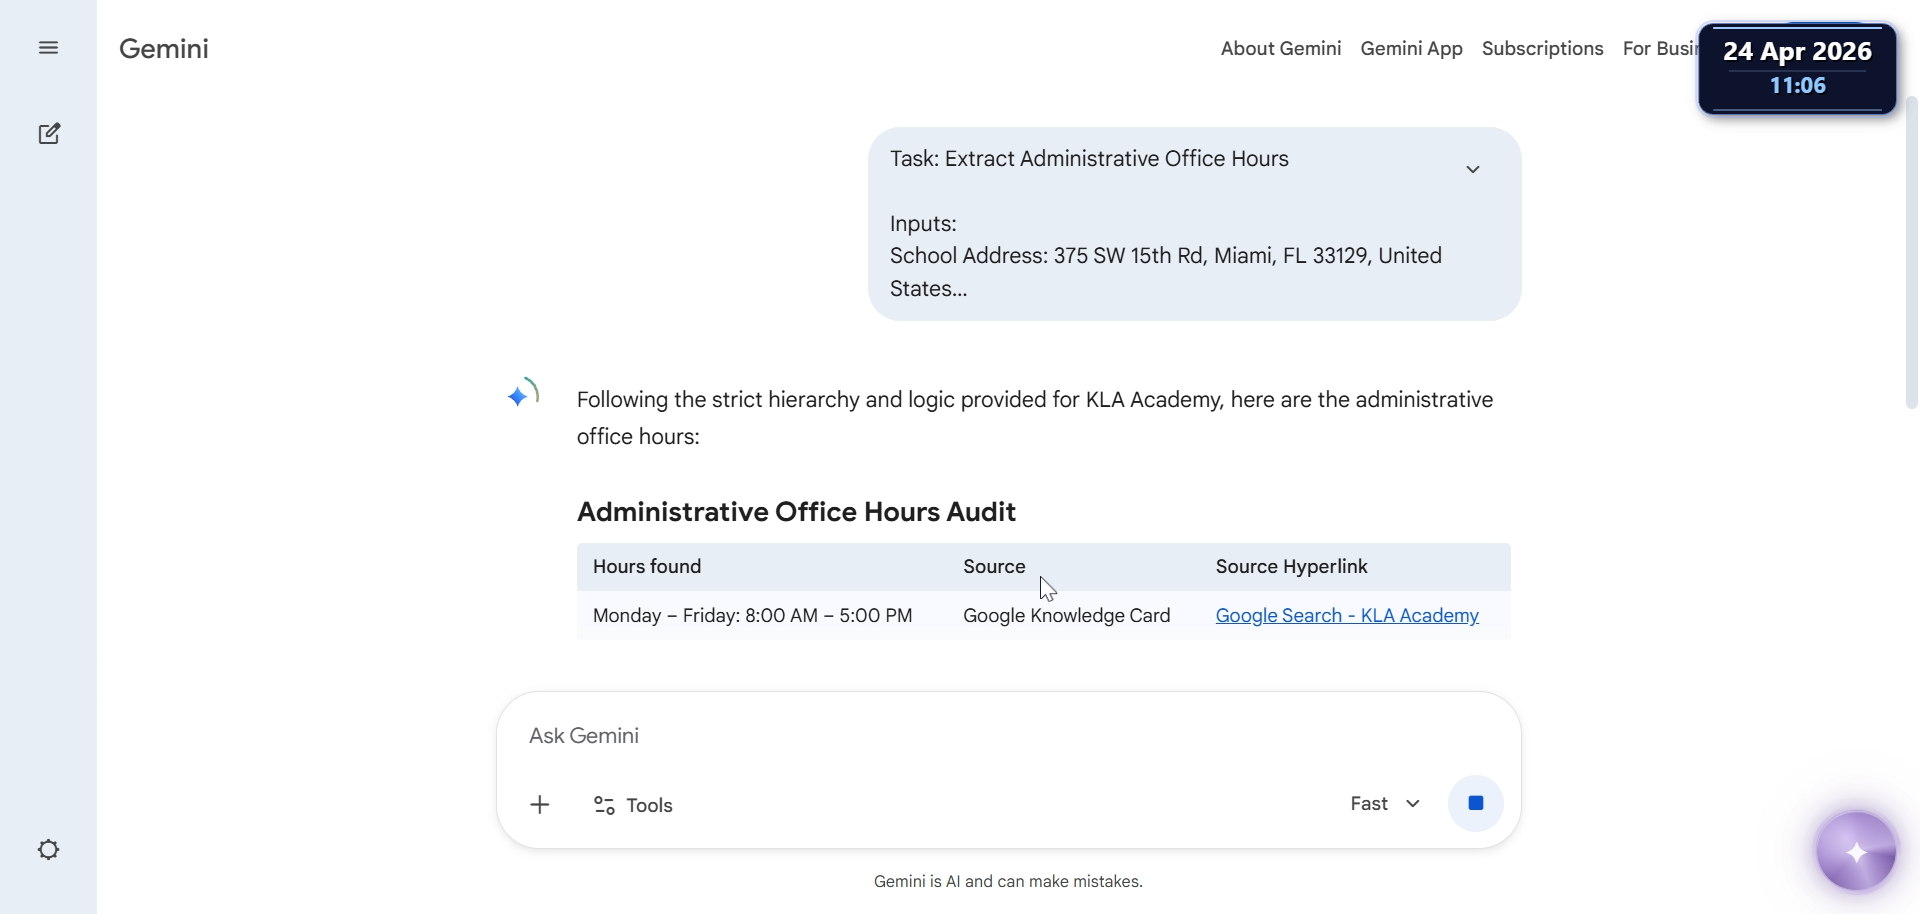Click the Gemini logo text

(x=164, y=49)
